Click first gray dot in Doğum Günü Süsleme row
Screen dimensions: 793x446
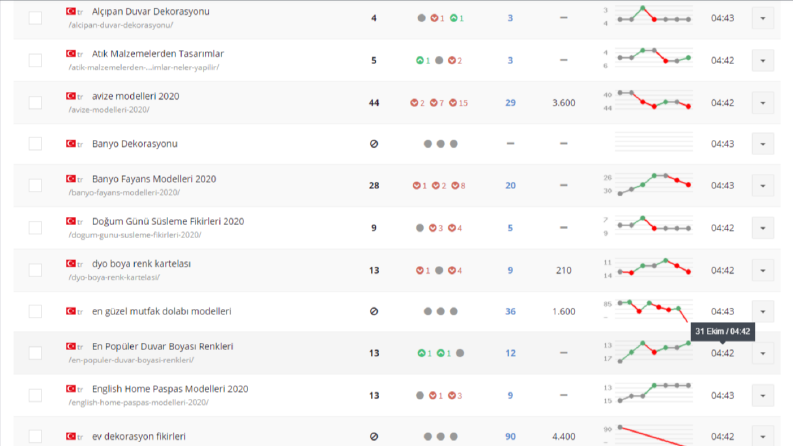click(x=420, y=228)
